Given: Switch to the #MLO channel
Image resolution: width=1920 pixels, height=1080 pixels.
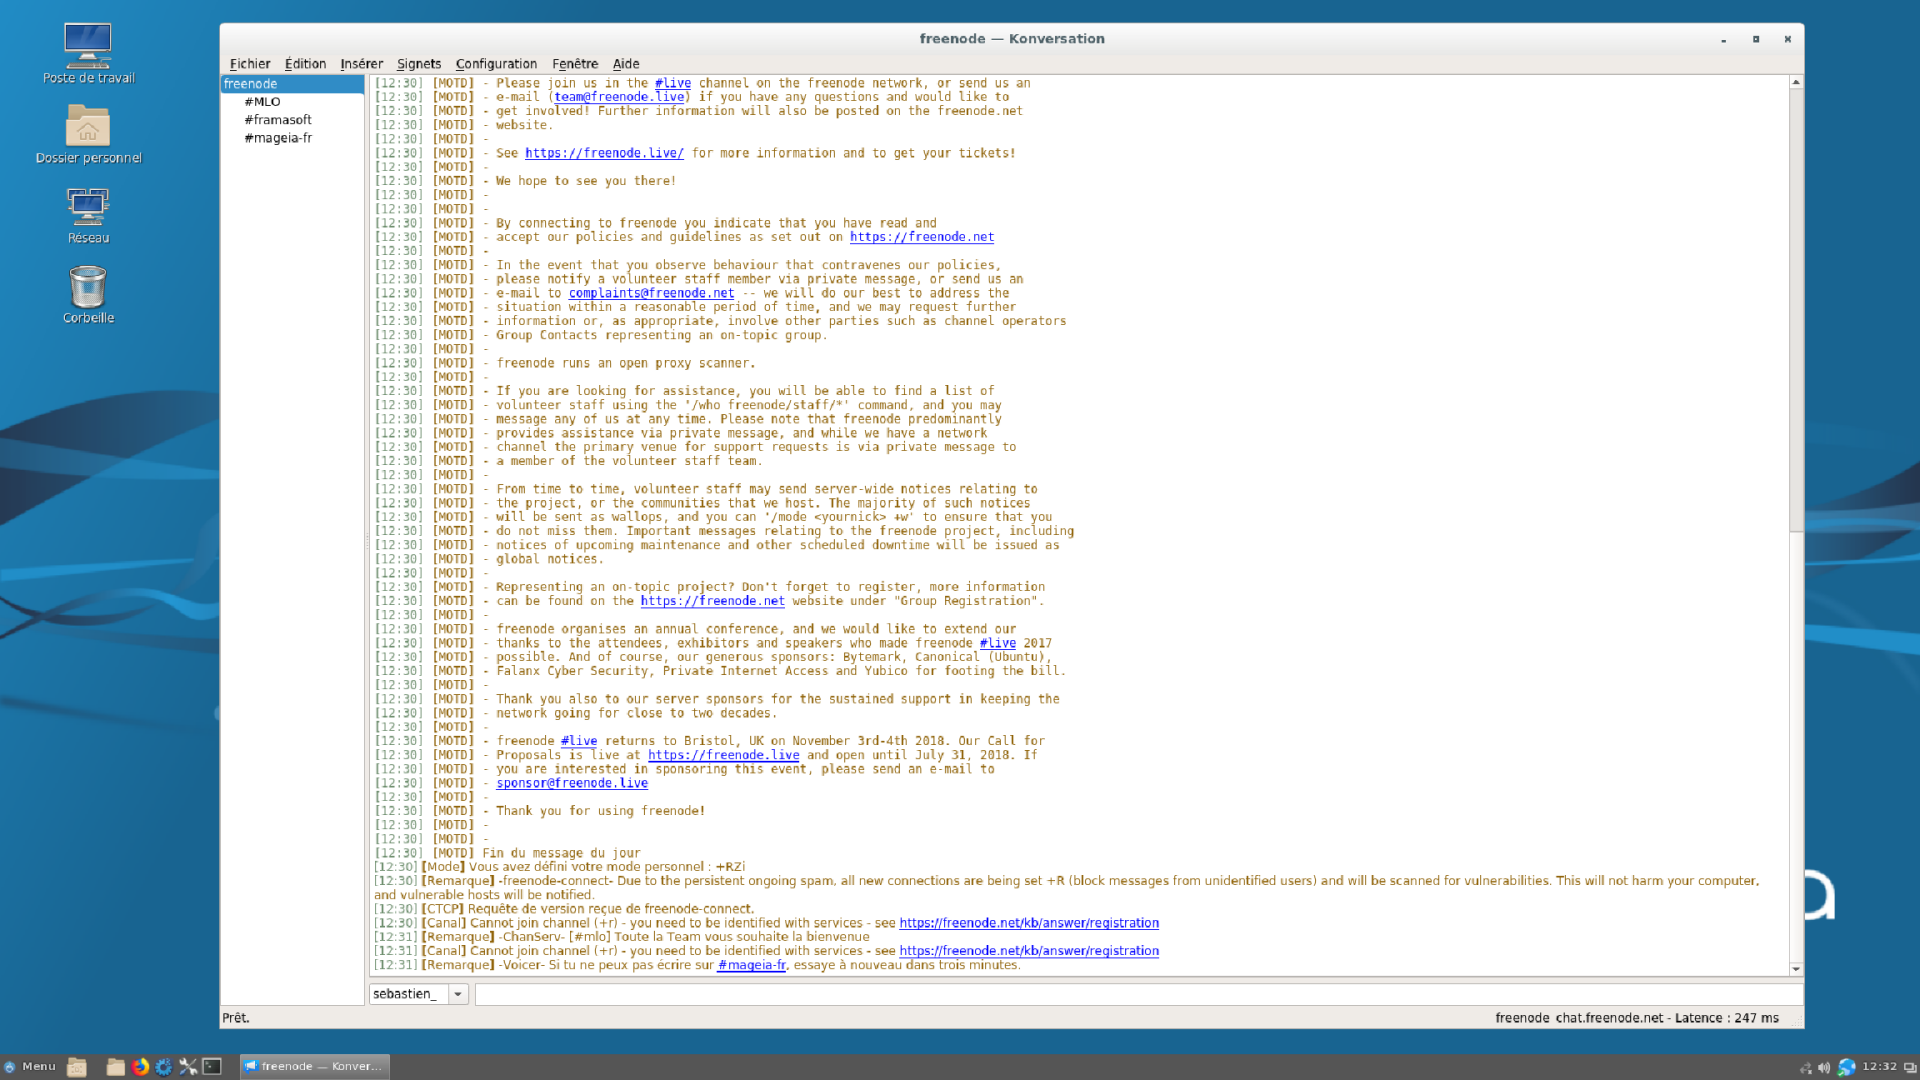Looking at the screenshot, I should 262,102.
